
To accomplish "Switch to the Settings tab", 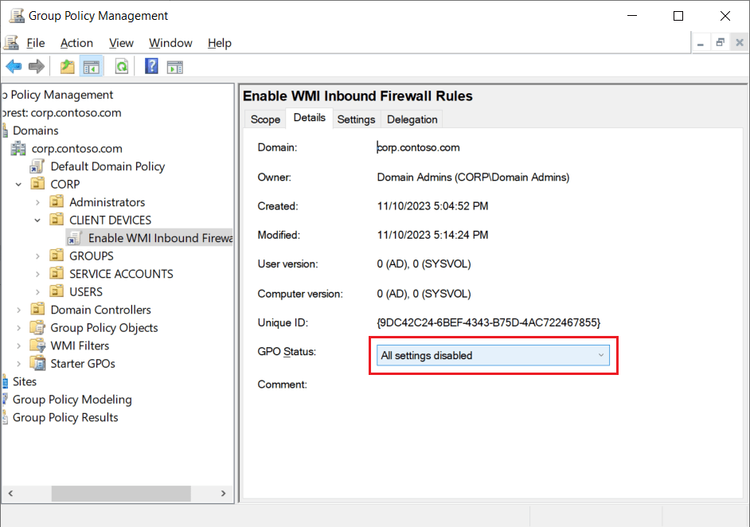I will pos(356,119).
